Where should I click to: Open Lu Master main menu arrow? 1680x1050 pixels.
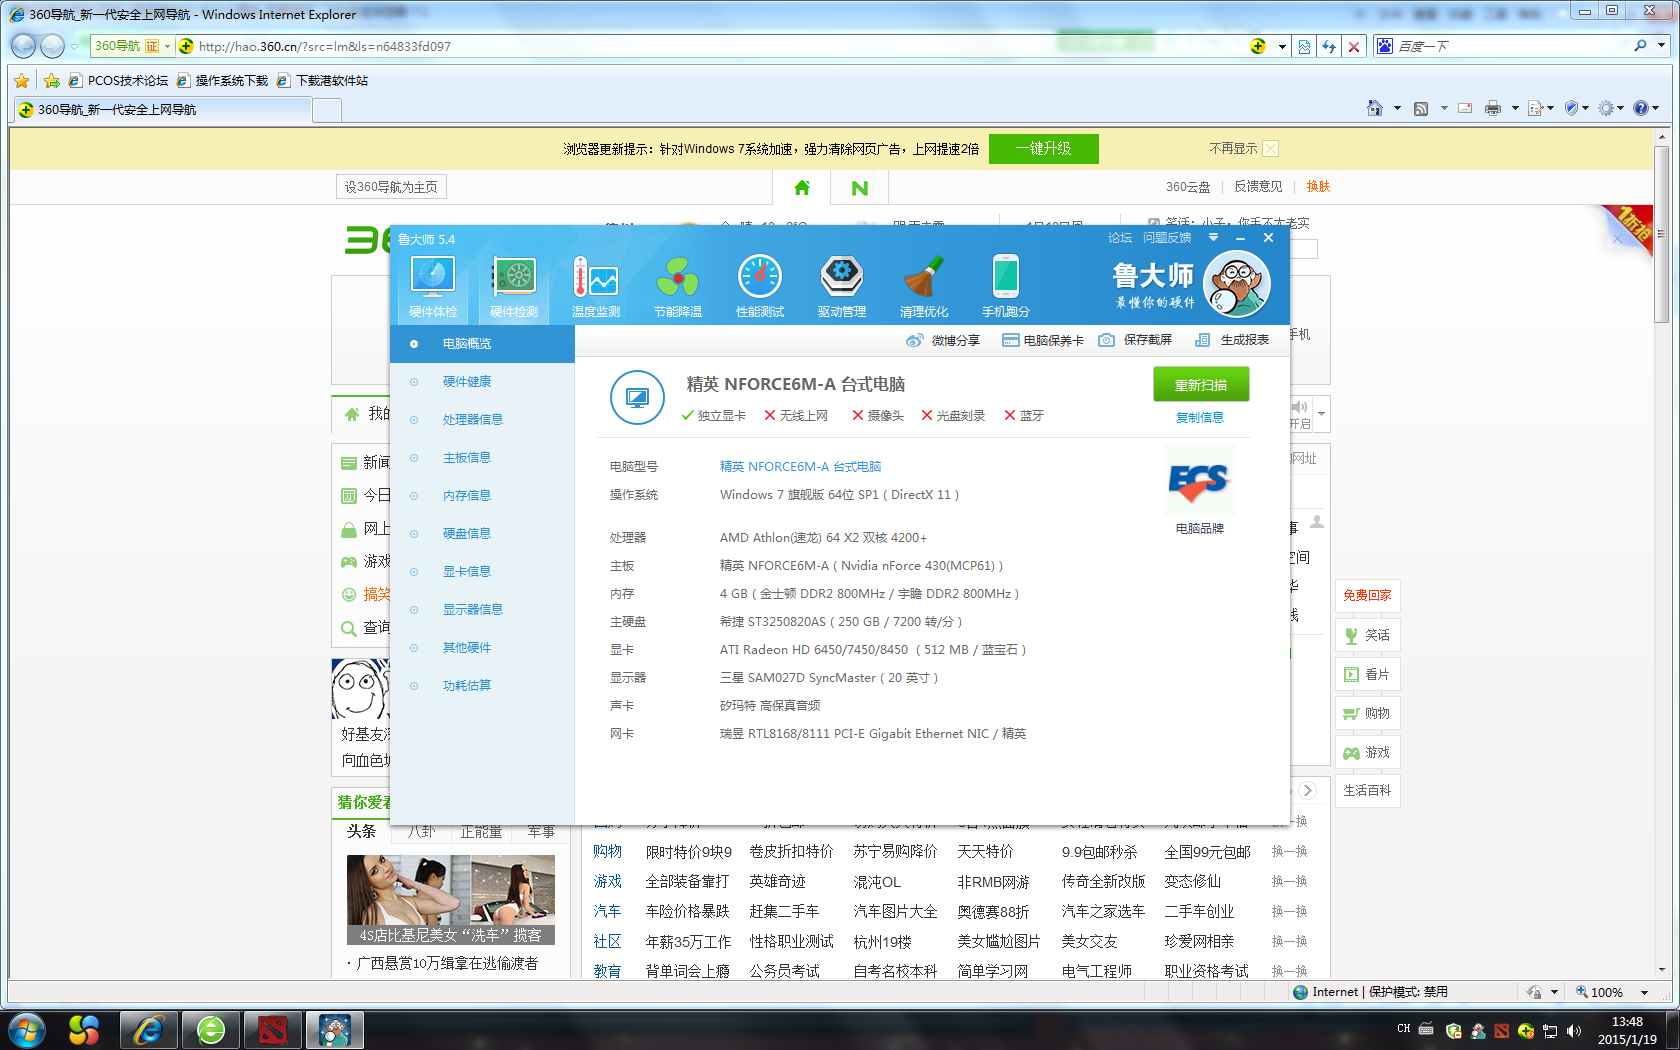(1213, 238)
